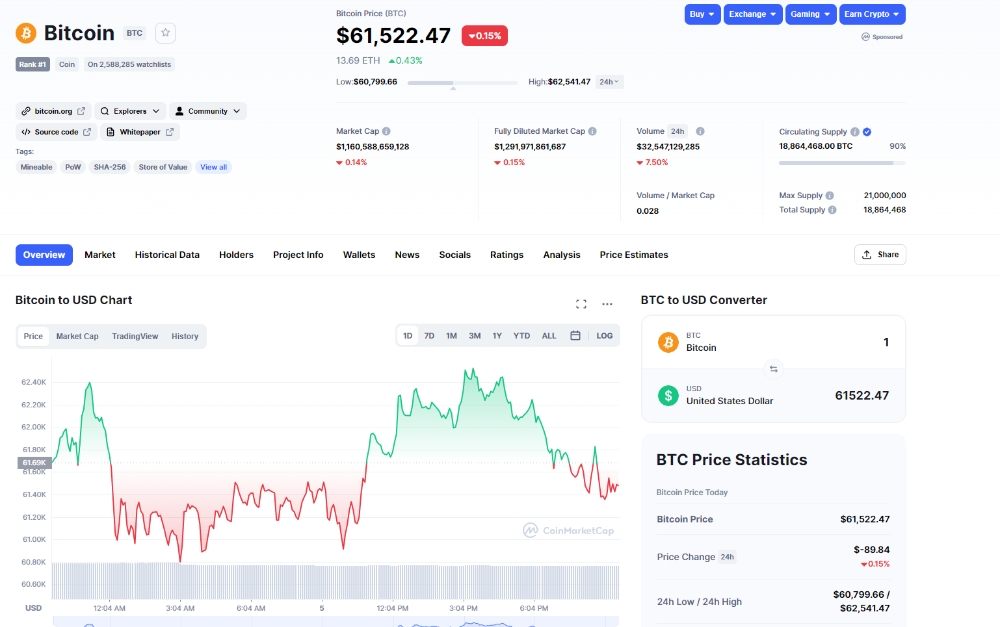1000x627 pixels.
Task: Toggle the LOG scale on the chart
Action: click(x=605, y=336)
